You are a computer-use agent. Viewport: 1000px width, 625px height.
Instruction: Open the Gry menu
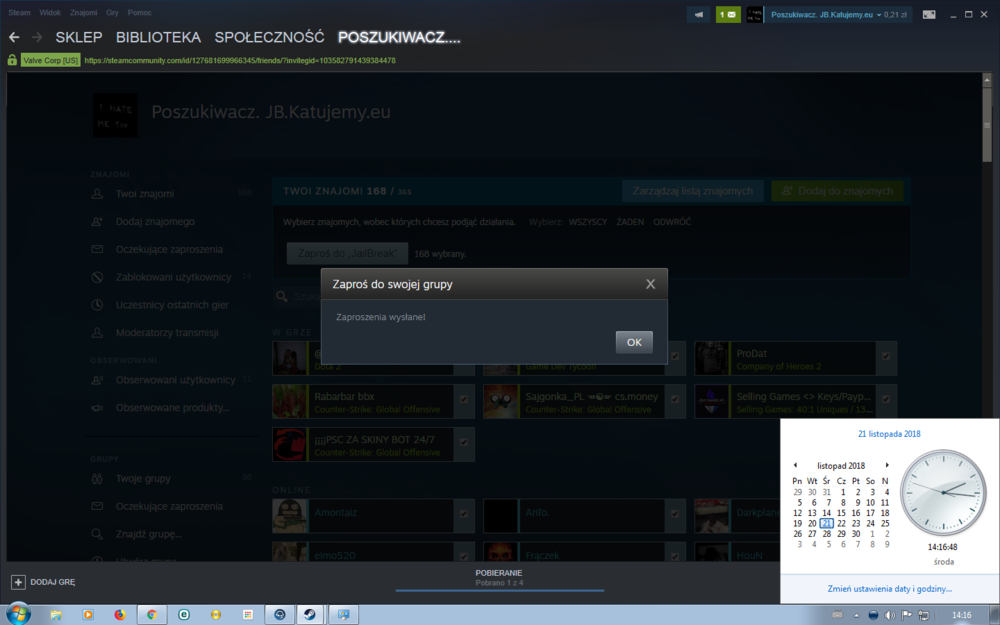(x=112, y=13)
